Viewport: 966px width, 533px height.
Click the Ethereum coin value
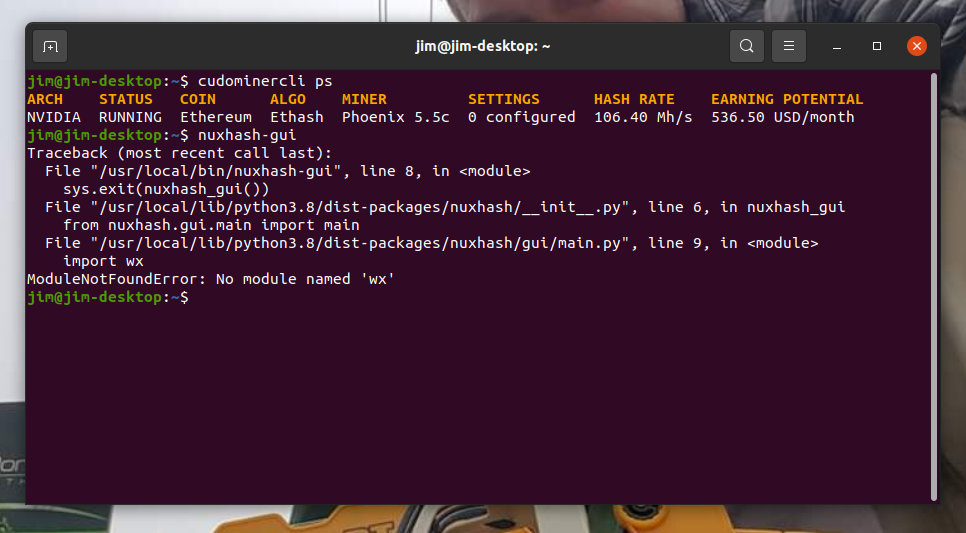[x=216, y=117]
